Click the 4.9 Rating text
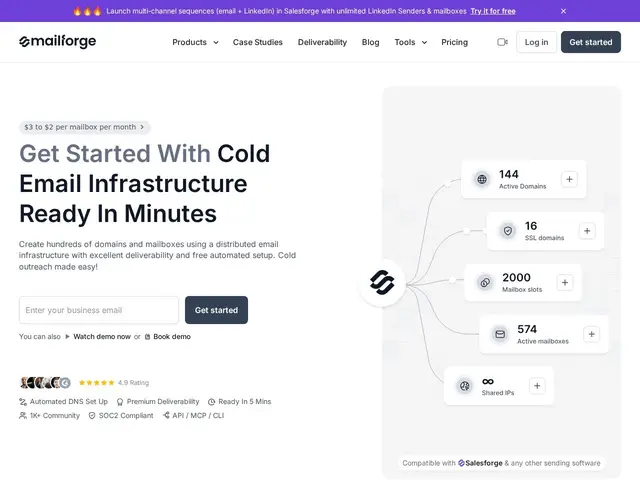 point(133,383)
